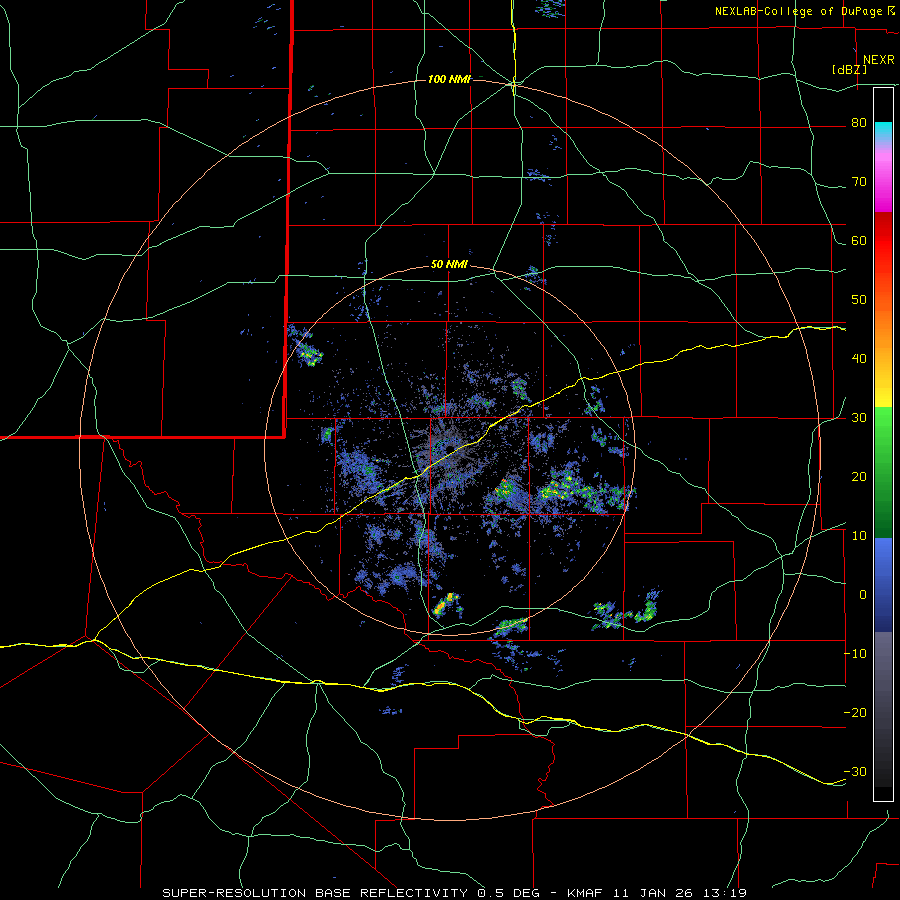
Task: Click the 50 NMI range ring label
Action: (449, 265)
